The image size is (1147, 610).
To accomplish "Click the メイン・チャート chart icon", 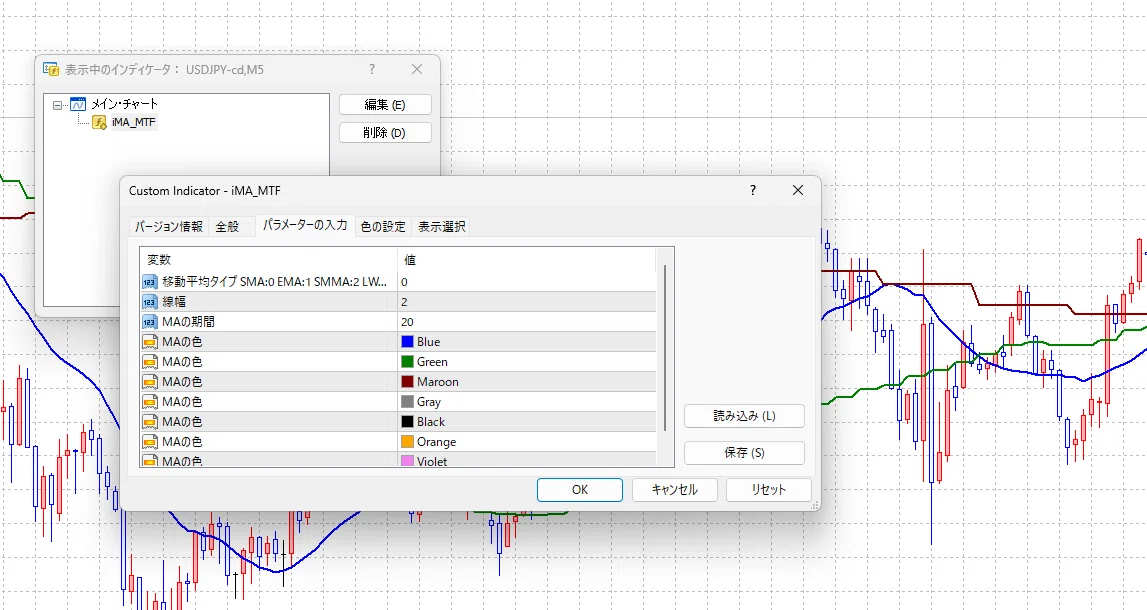I will coord(78,104).
